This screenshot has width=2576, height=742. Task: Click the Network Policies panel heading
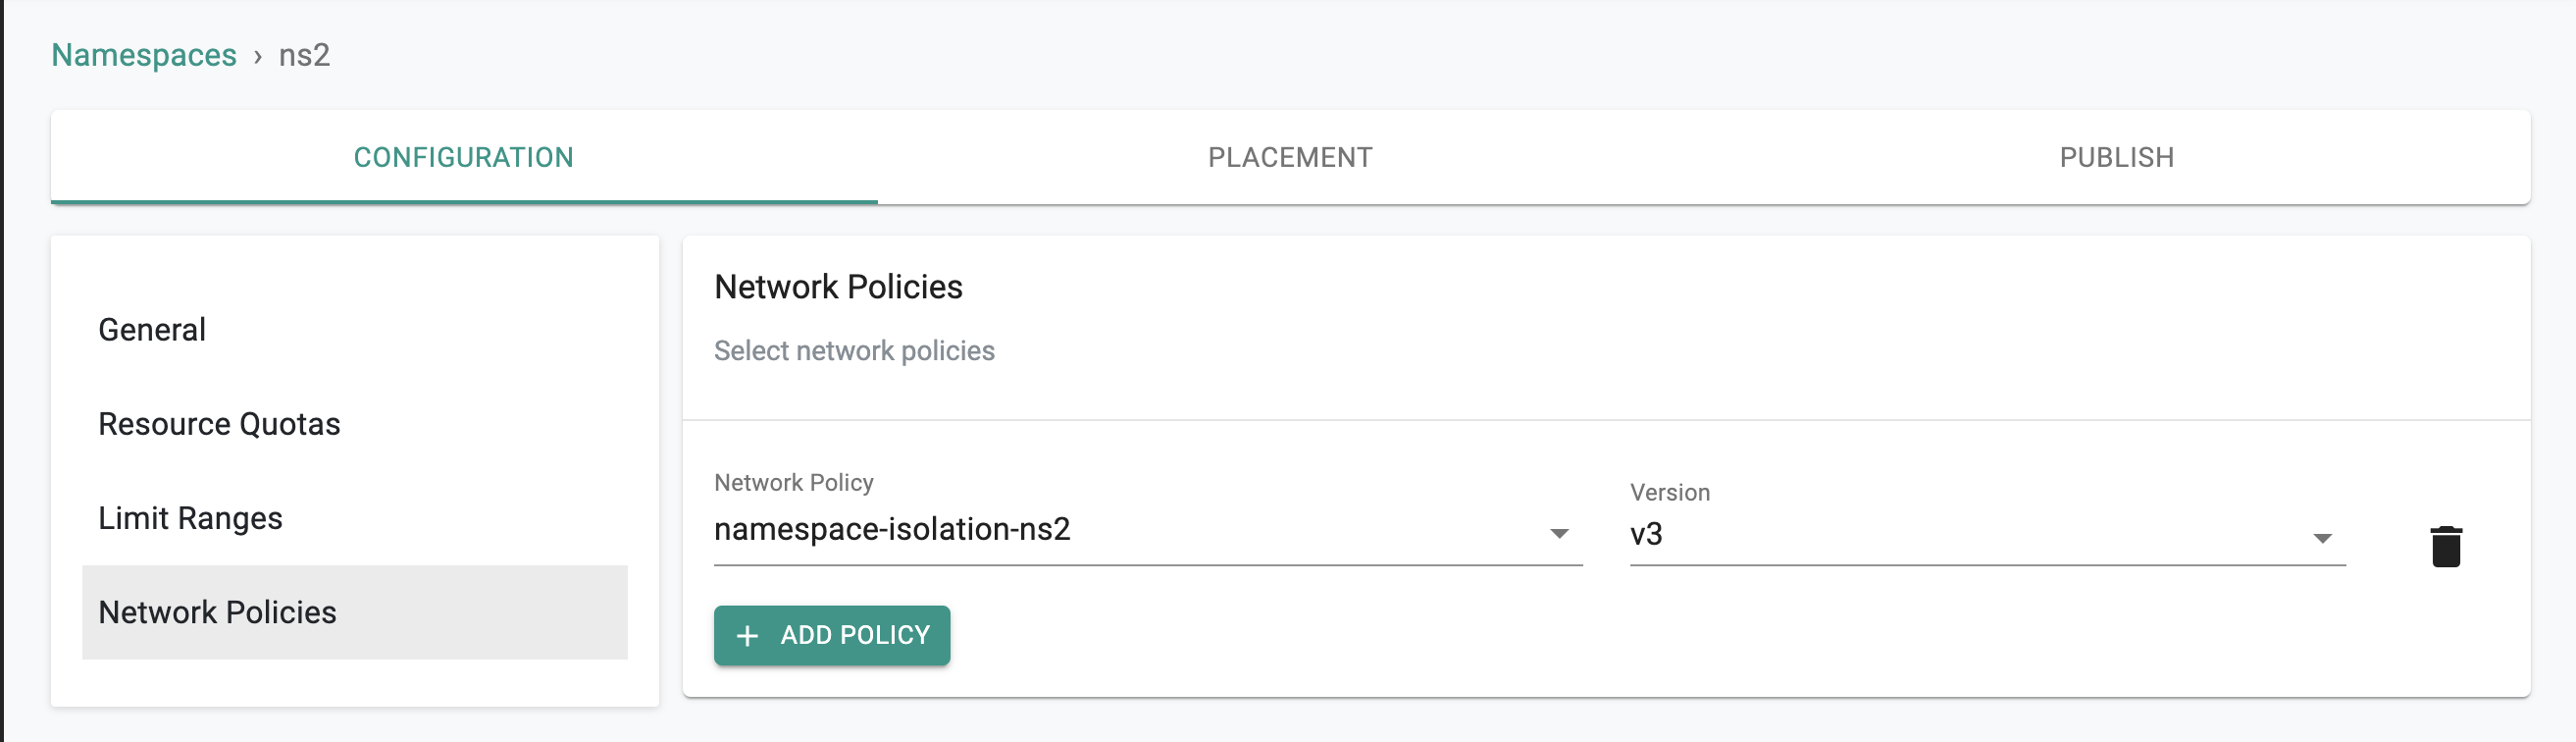coord(838,287)
